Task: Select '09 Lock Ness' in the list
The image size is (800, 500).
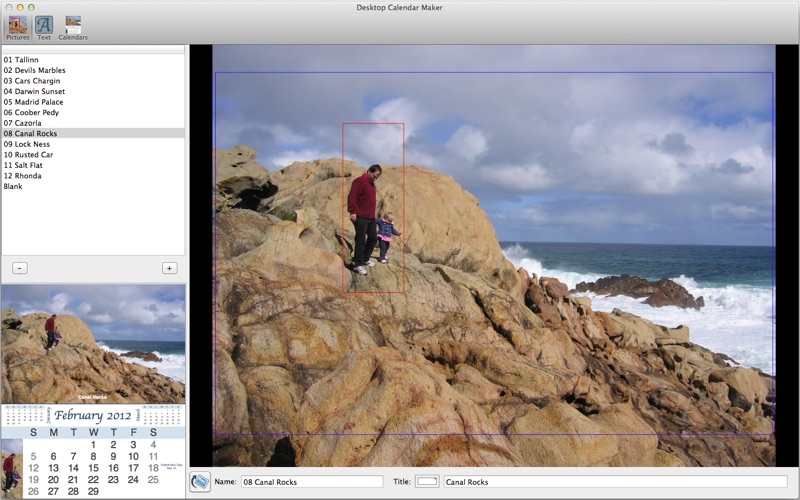Action: [x=93, y=144]
